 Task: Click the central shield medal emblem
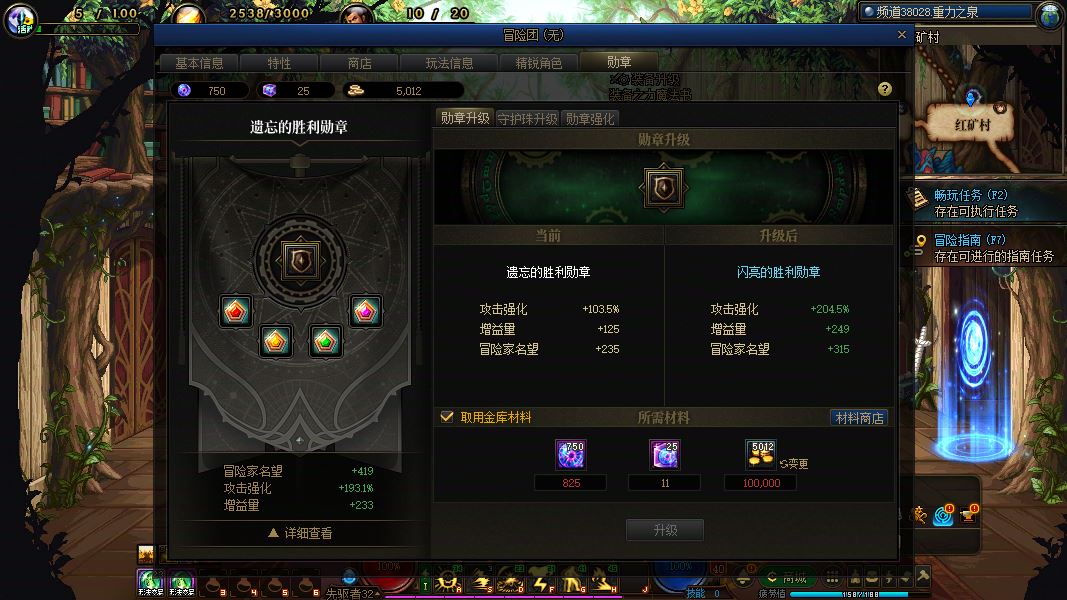[300, 261]
